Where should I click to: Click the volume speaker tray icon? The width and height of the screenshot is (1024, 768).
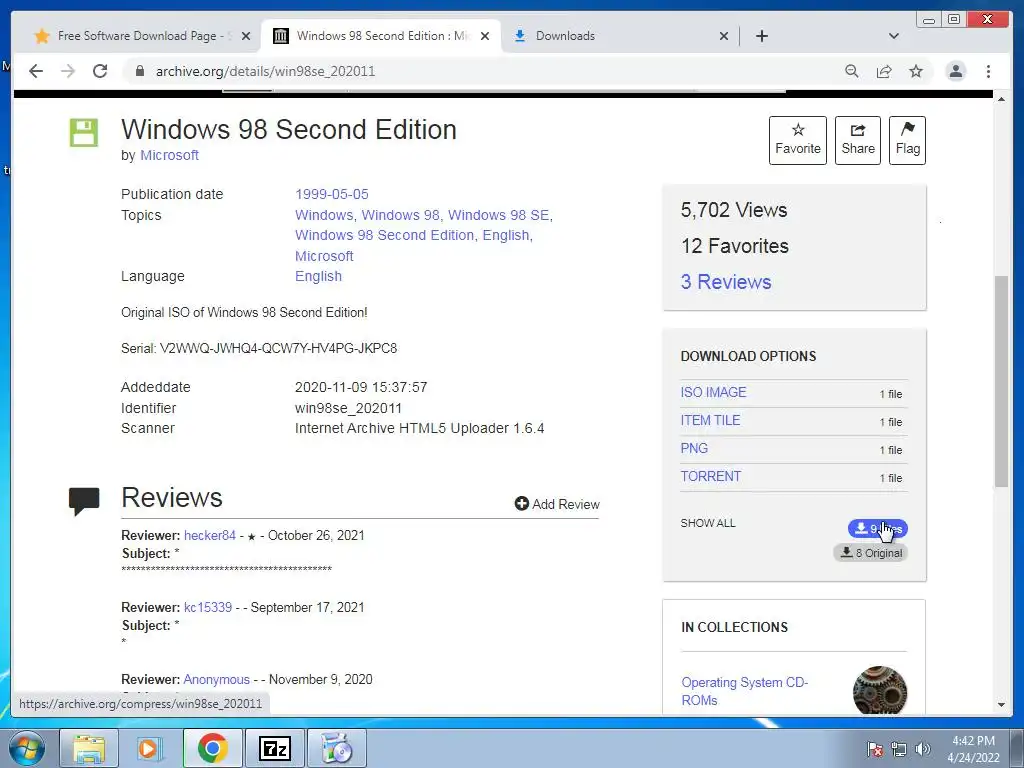click(x=923, y=749)
